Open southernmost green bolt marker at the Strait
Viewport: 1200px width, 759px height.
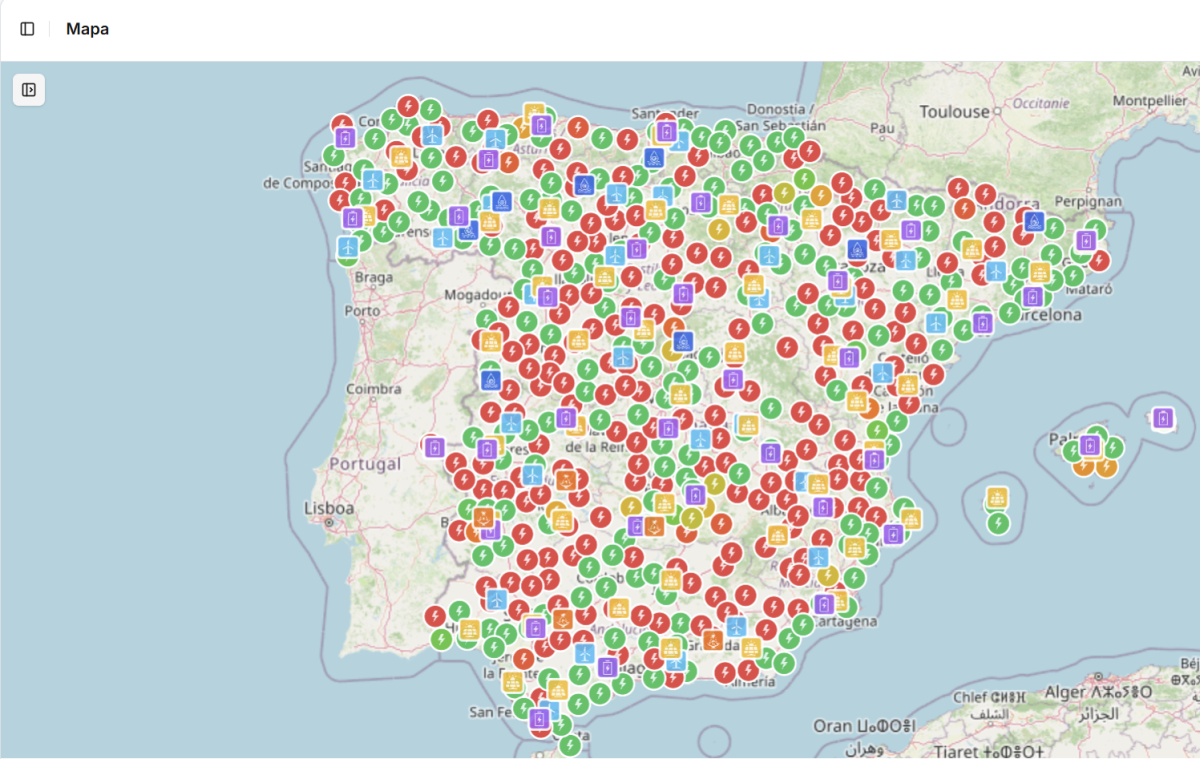[x=569, y=745]
